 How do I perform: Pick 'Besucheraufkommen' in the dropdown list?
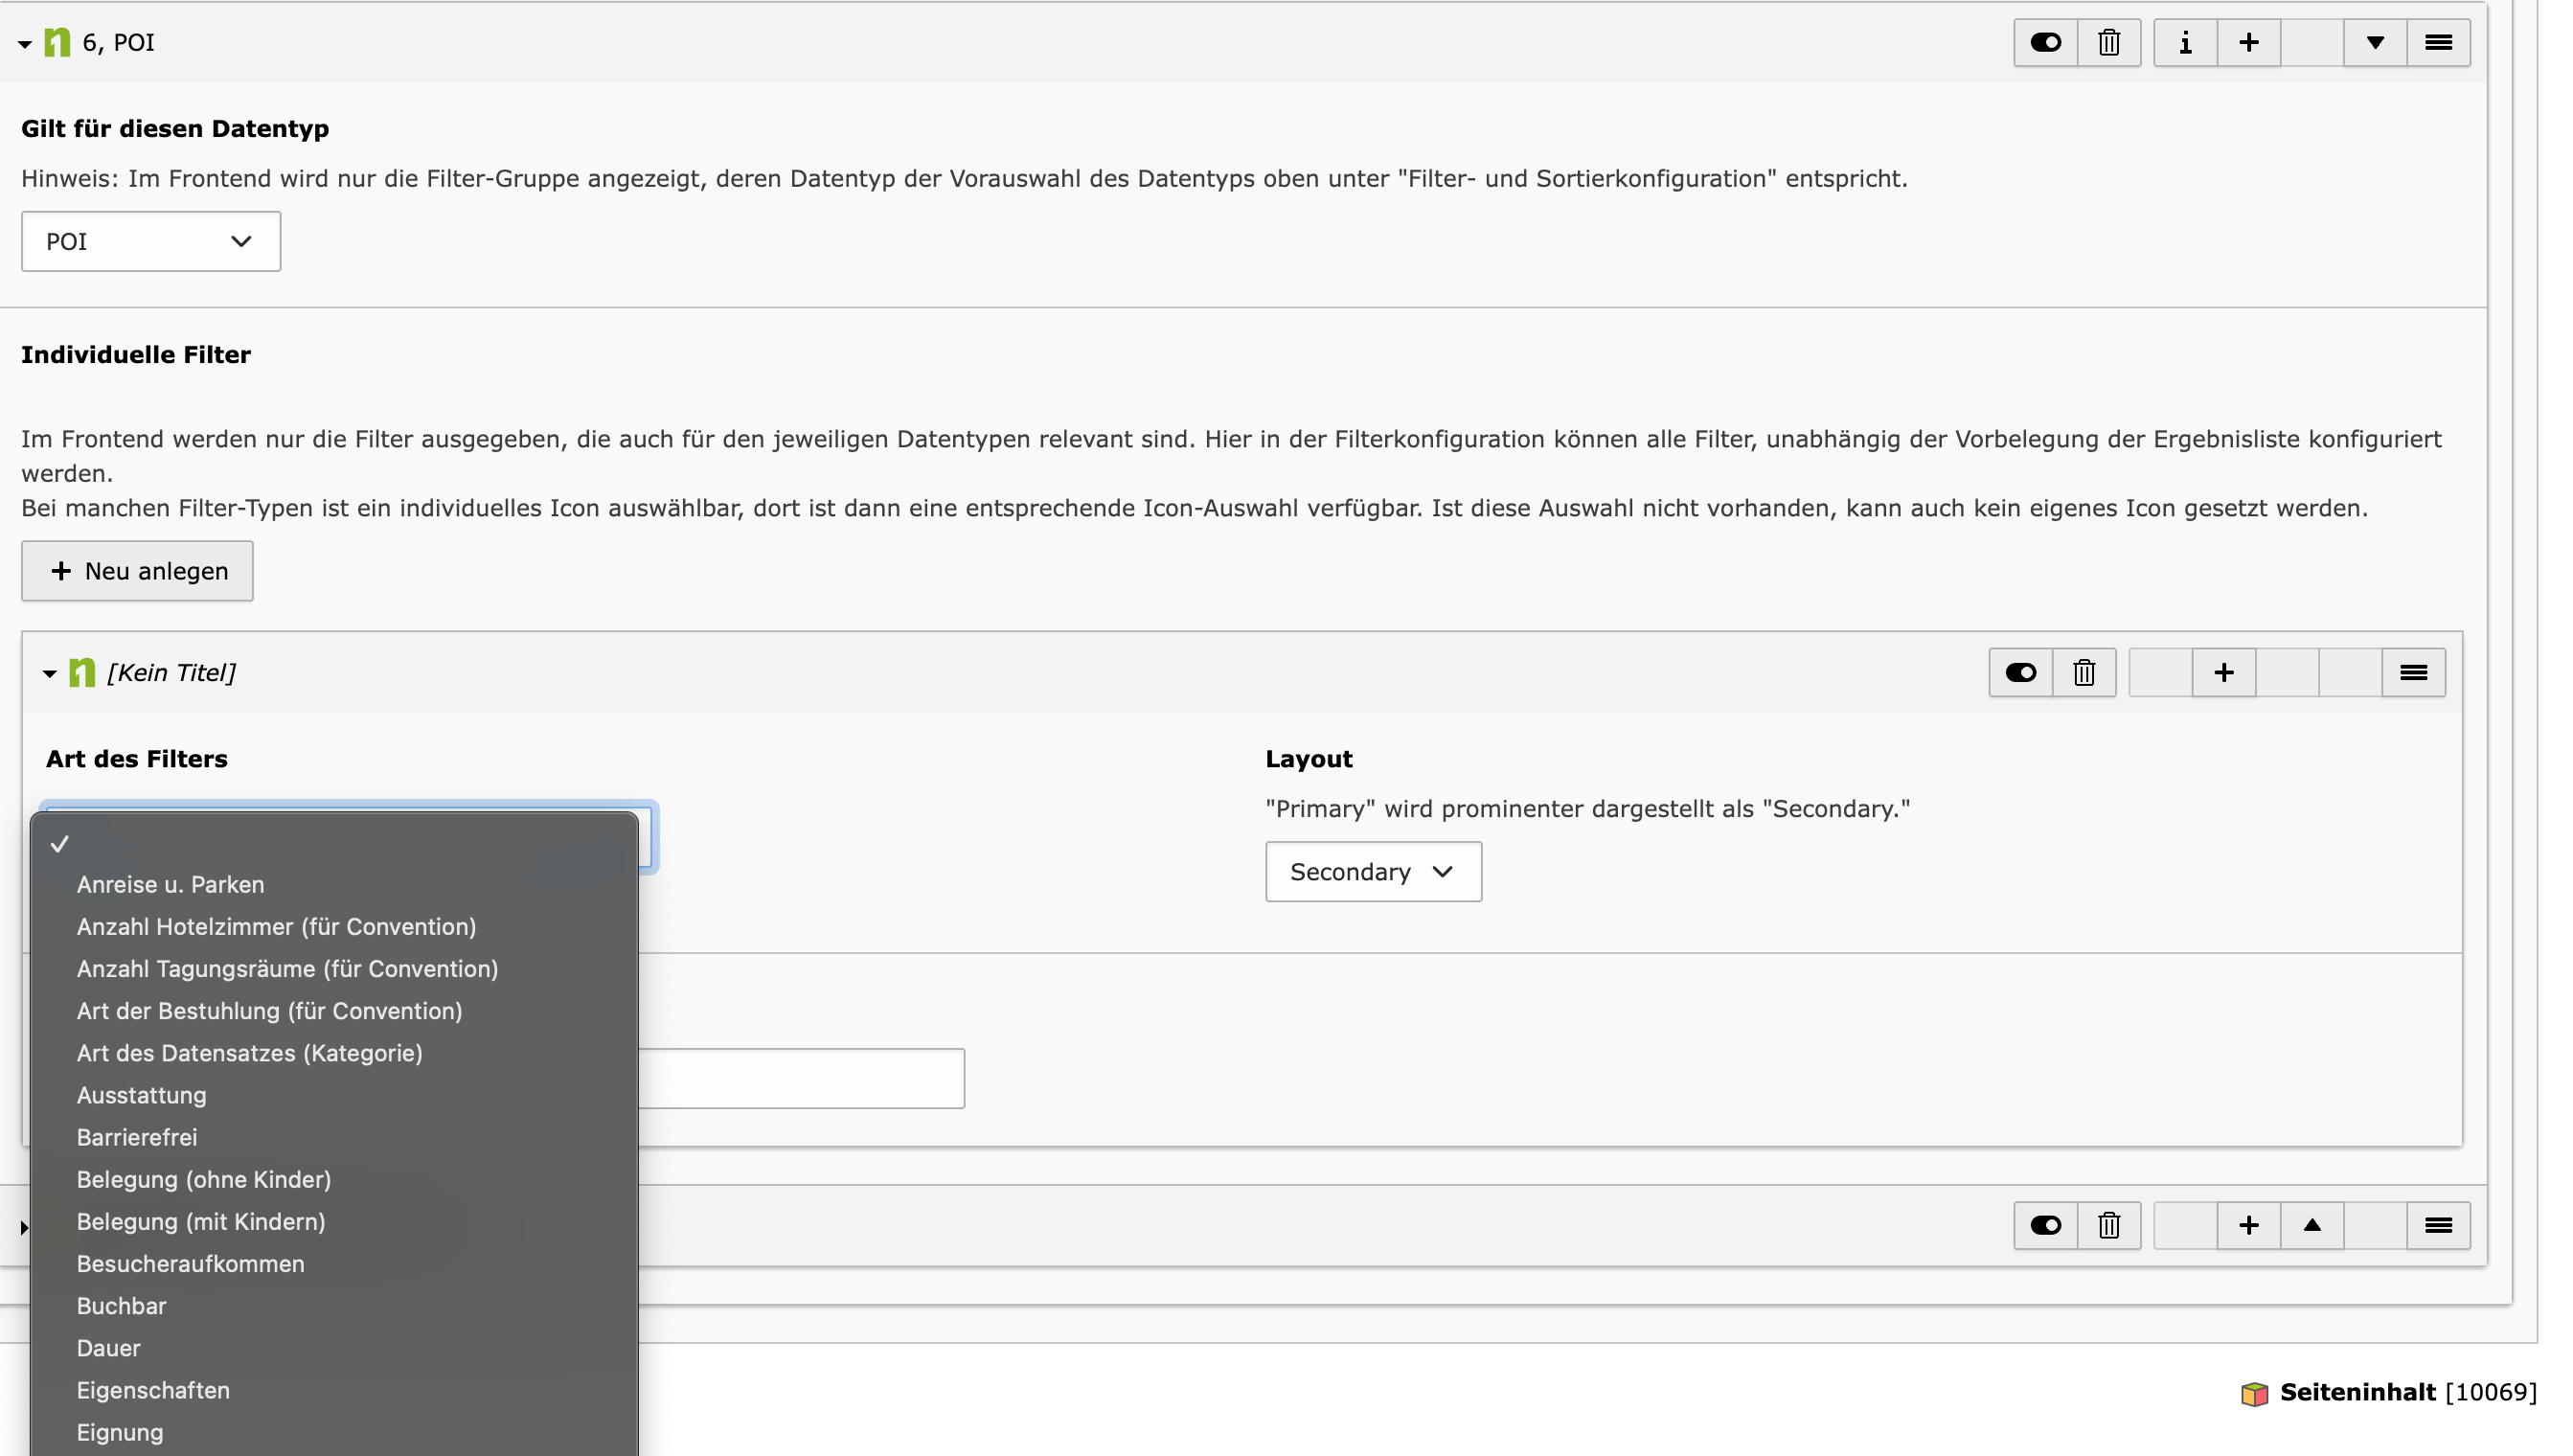click(190, 1263)
